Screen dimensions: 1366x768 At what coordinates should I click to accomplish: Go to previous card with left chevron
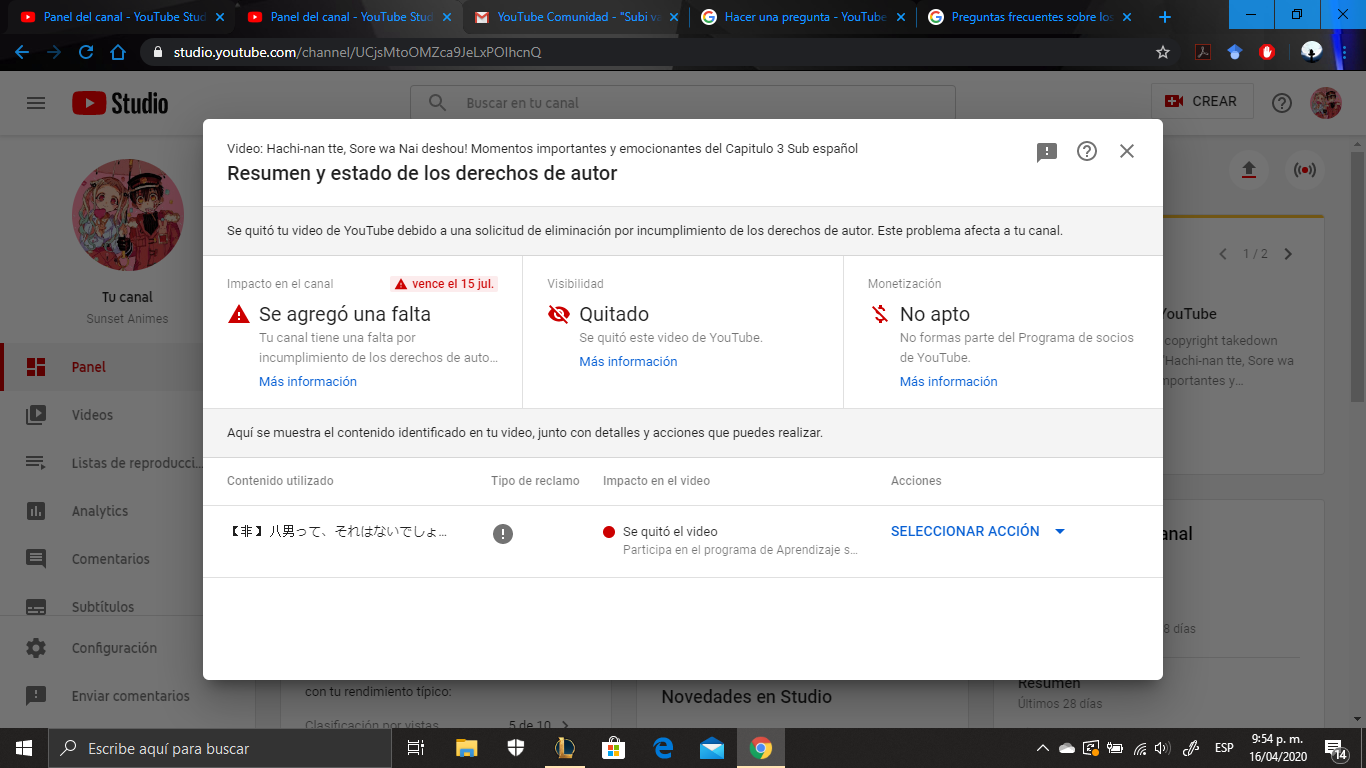(1222, 254)
